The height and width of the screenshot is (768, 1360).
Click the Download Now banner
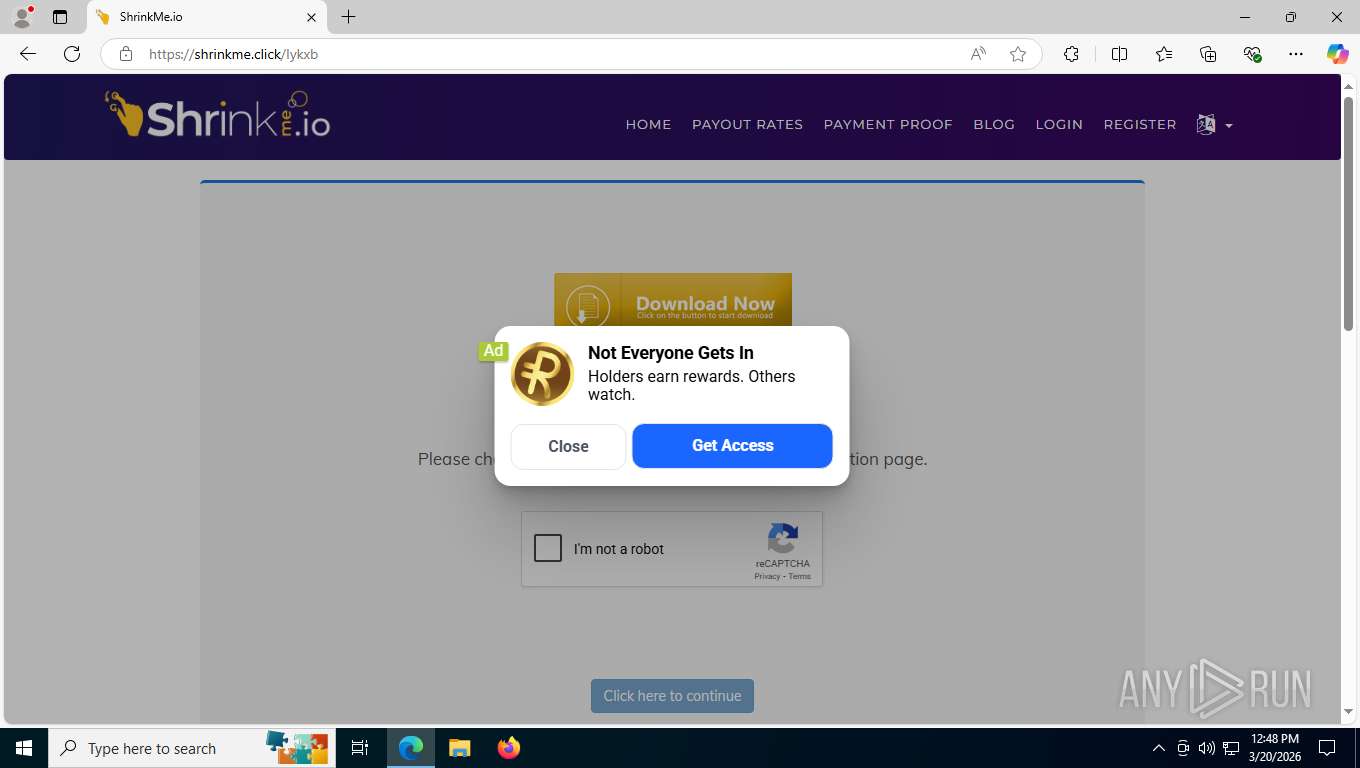click(x=673, y=300)
